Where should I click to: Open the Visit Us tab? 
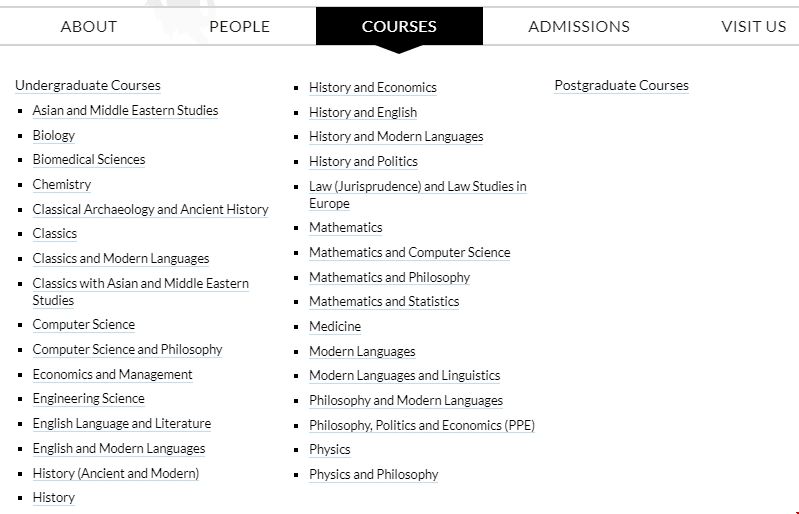click(x=753, y=26)
